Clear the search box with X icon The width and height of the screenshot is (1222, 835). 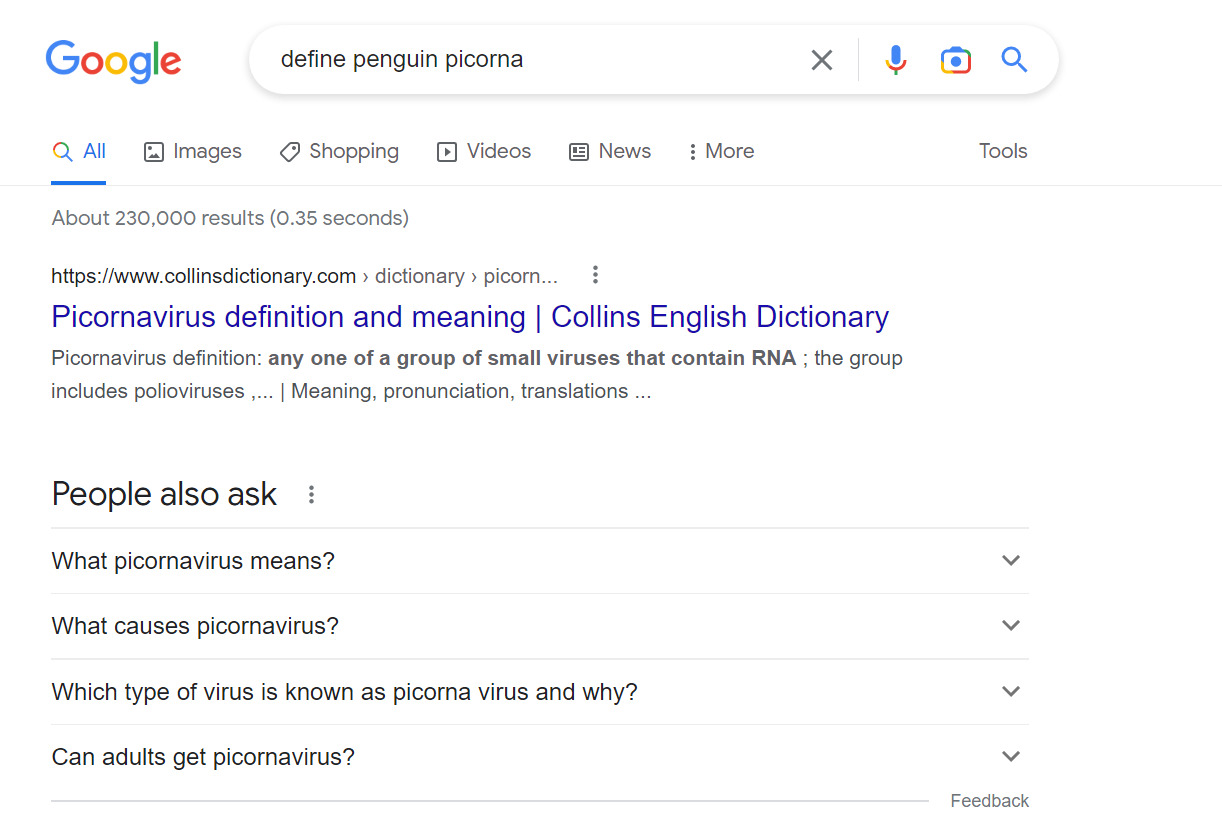coord(821,60)
